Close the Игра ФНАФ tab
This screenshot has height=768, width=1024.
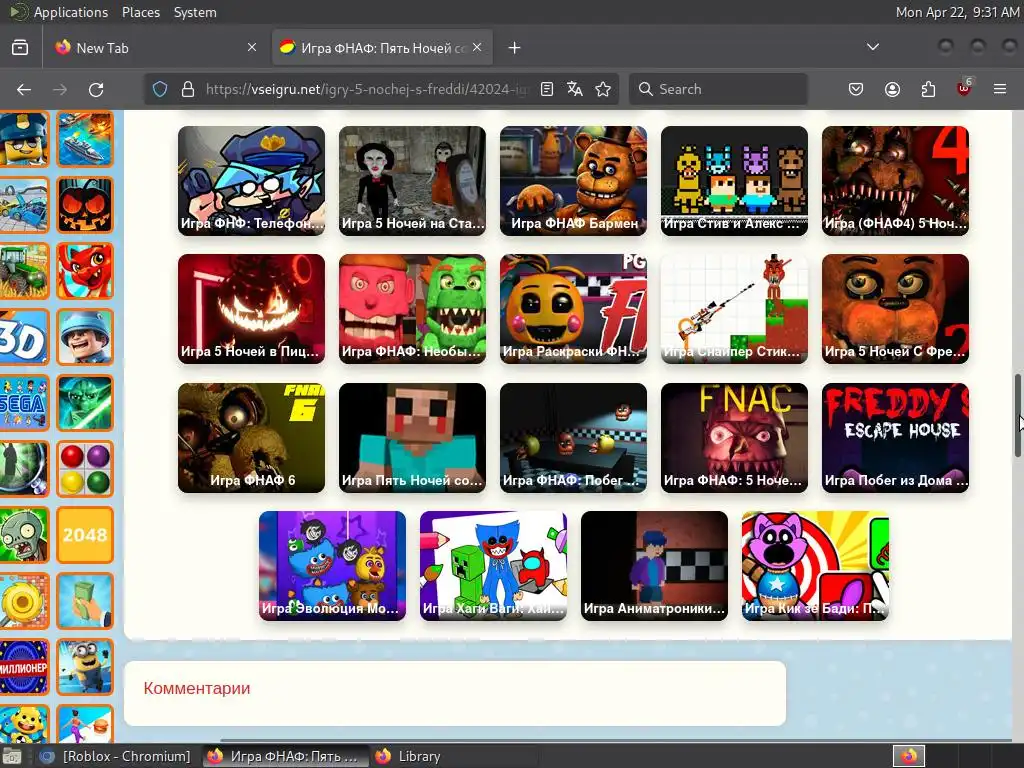coord(477,47)
